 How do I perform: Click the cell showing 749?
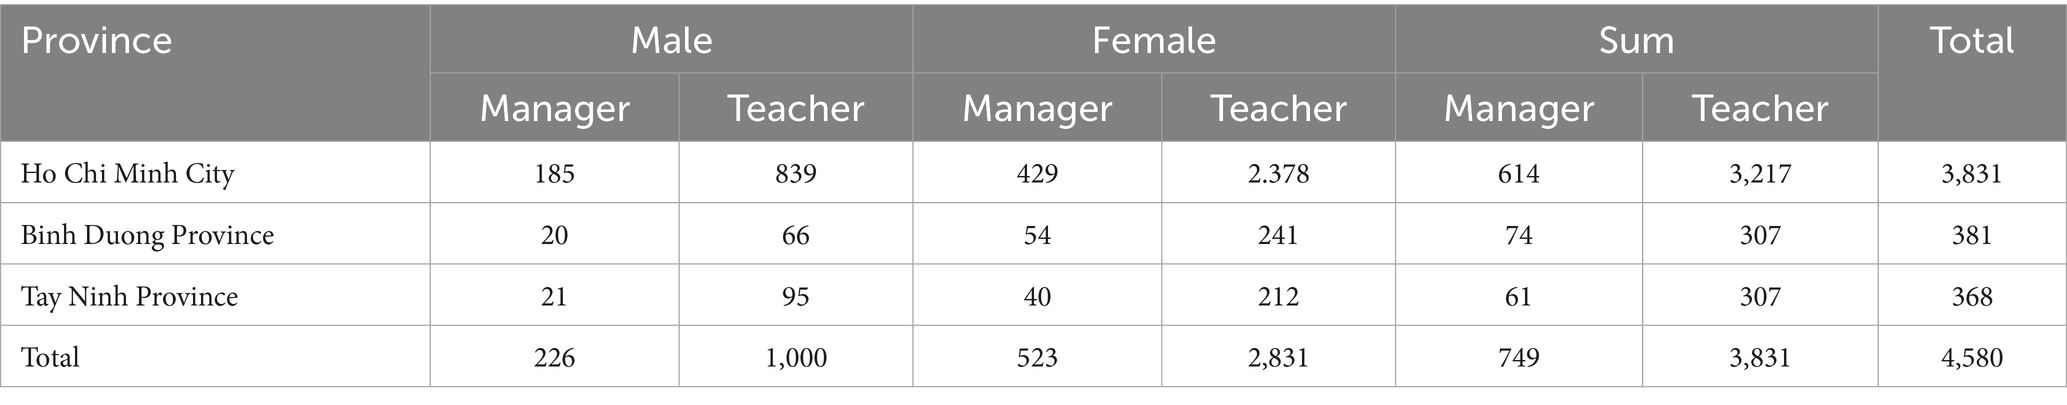pyautogui.click(x=1518, y=358)
